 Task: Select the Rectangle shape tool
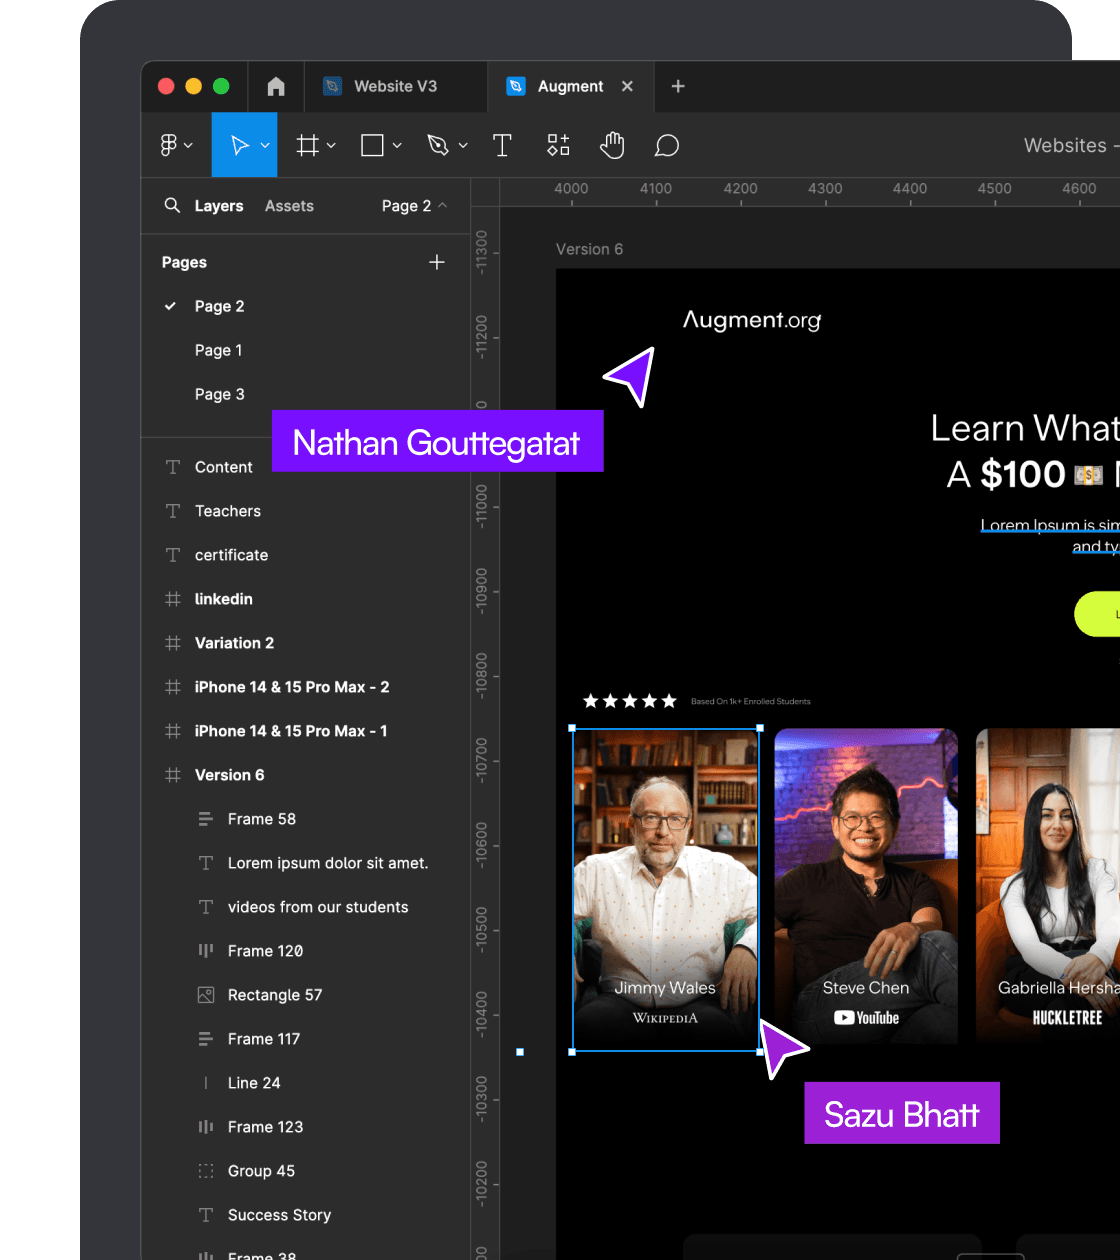[x=372, y=146]
